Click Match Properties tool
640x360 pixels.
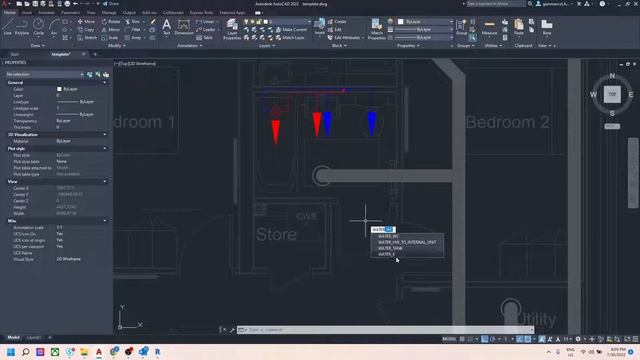click(x=376, y=29)
